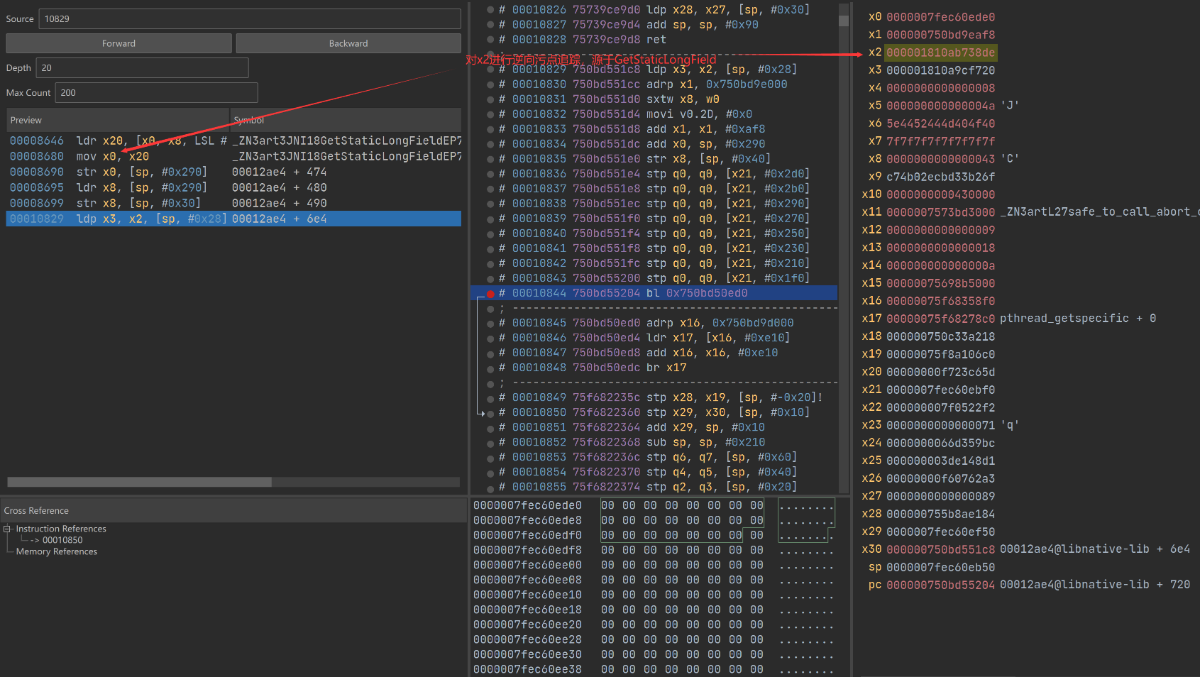Viewport: 1200px width, 677px height.
Task: Select highlighted trace row 00010829 ldp x3, x2
Action: (x=233, y=218)
